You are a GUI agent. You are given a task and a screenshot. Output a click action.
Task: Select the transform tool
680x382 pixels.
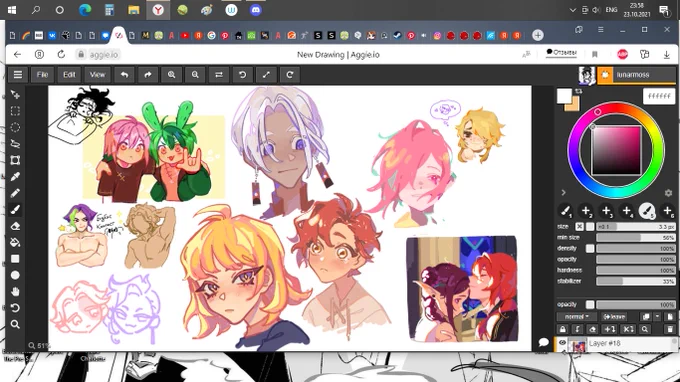(x=15, y=160)
